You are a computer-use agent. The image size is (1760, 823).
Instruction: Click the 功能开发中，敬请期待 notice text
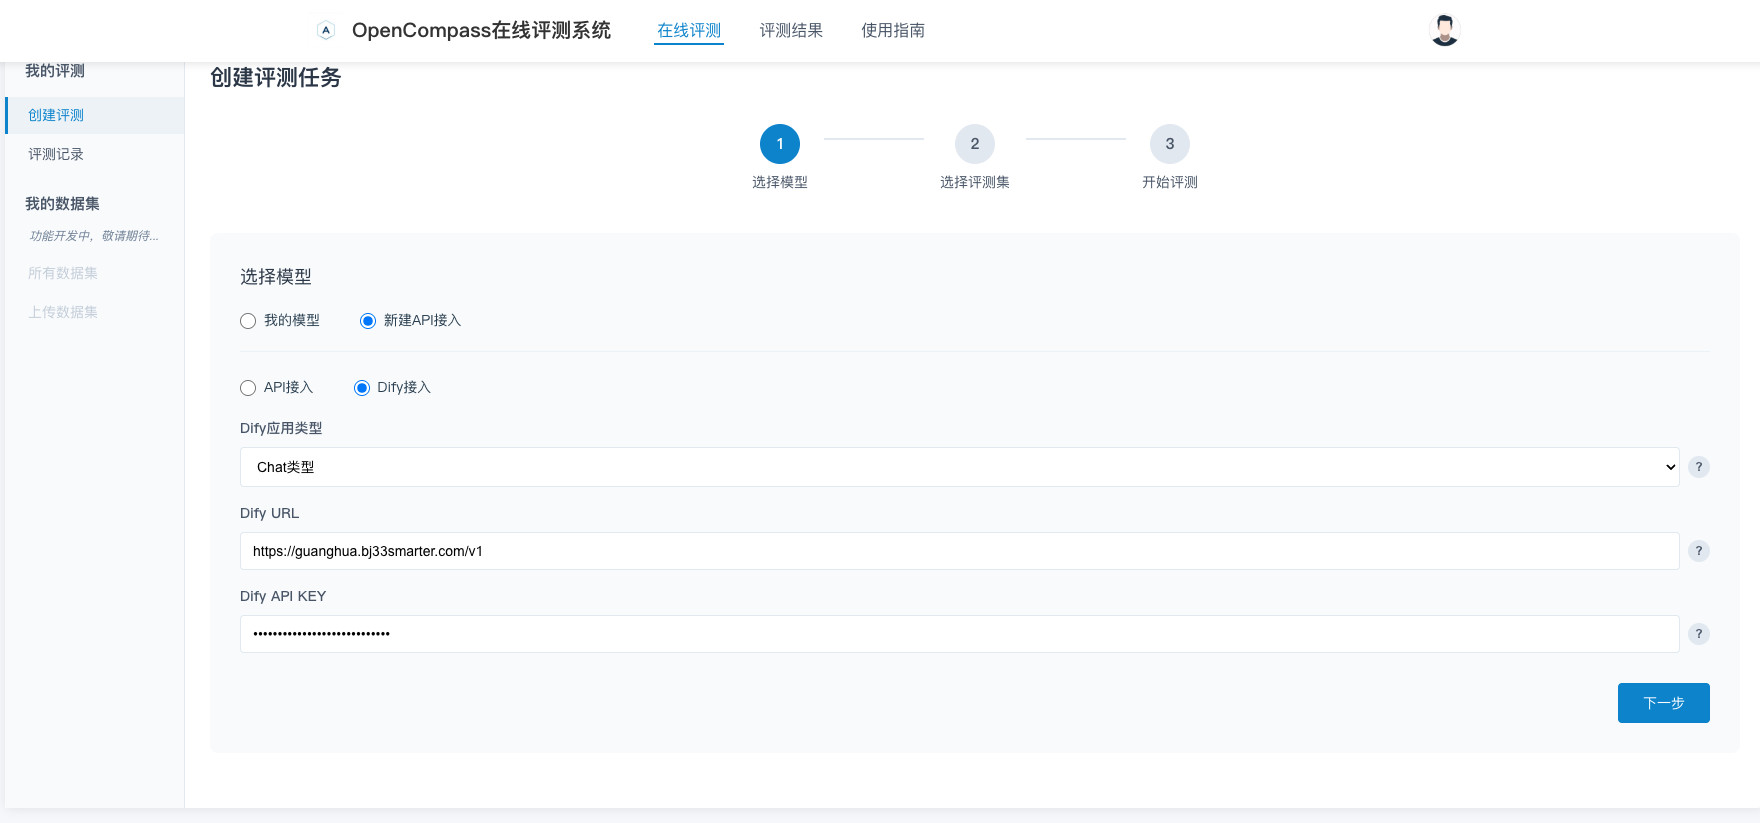pyautogui.click(x=94, y=236)
